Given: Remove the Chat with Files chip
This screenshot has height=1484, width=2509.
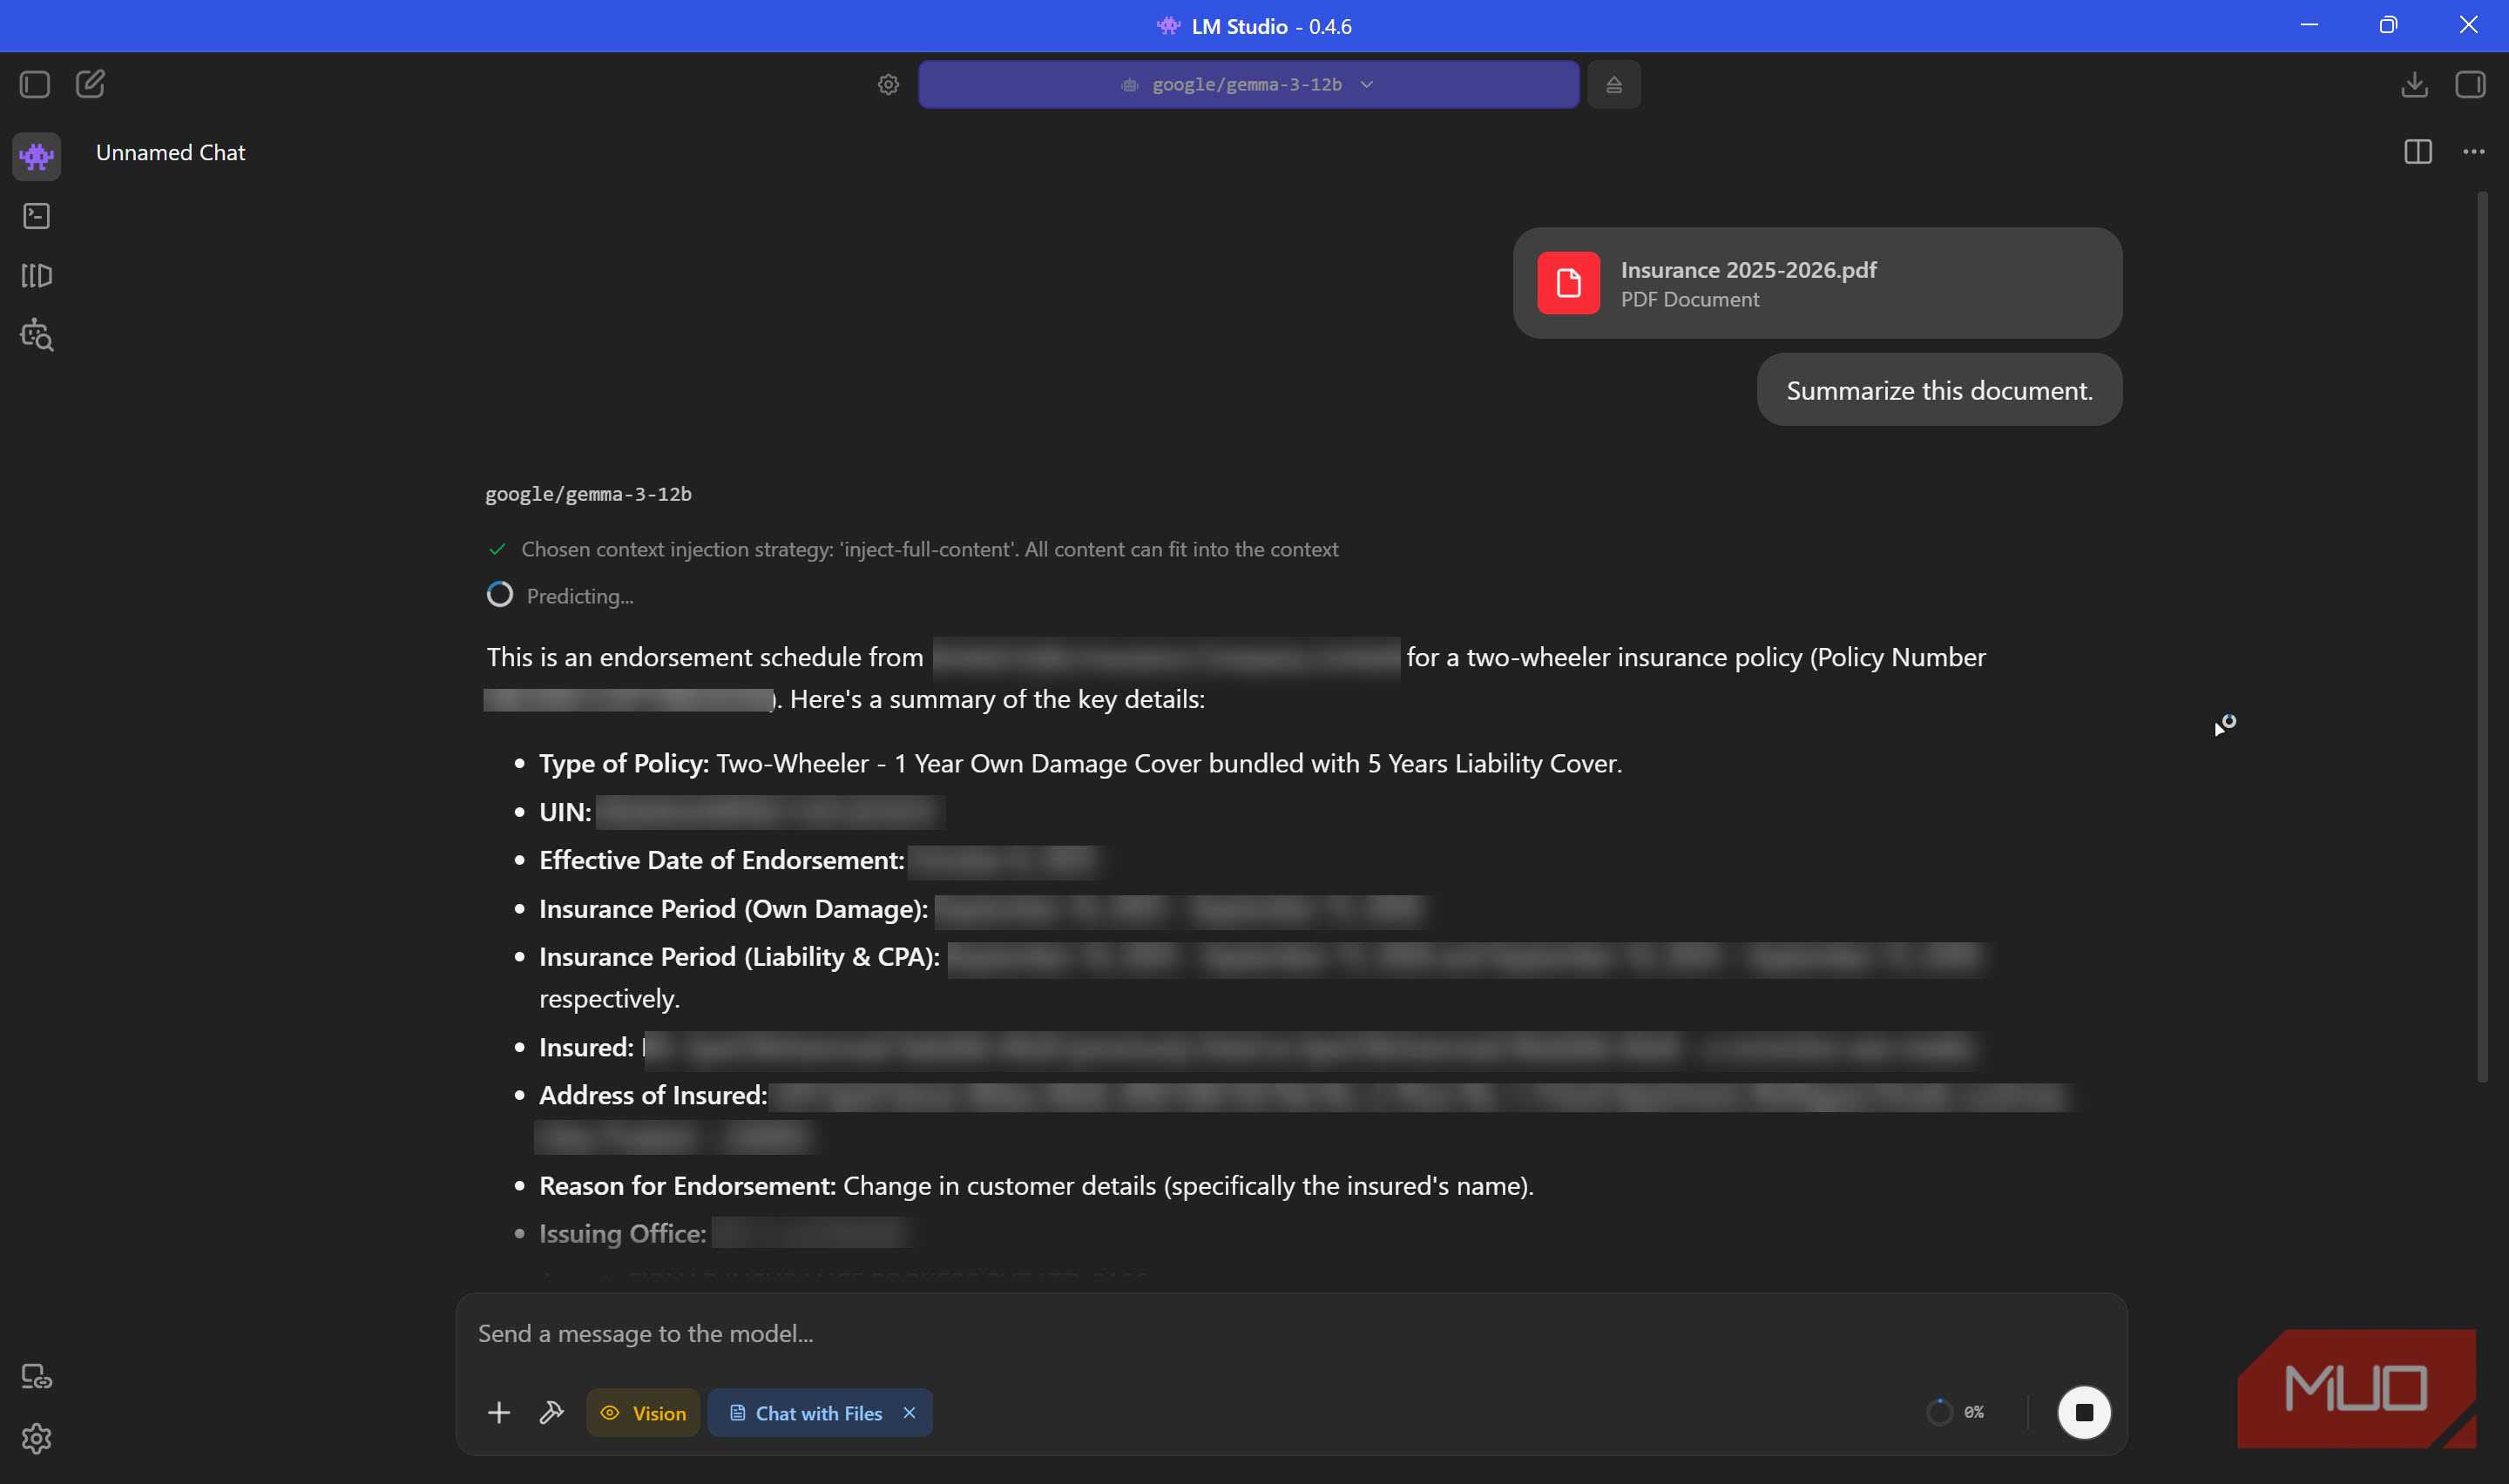Looking at the screenshot, I should [x=909, y=1412].
